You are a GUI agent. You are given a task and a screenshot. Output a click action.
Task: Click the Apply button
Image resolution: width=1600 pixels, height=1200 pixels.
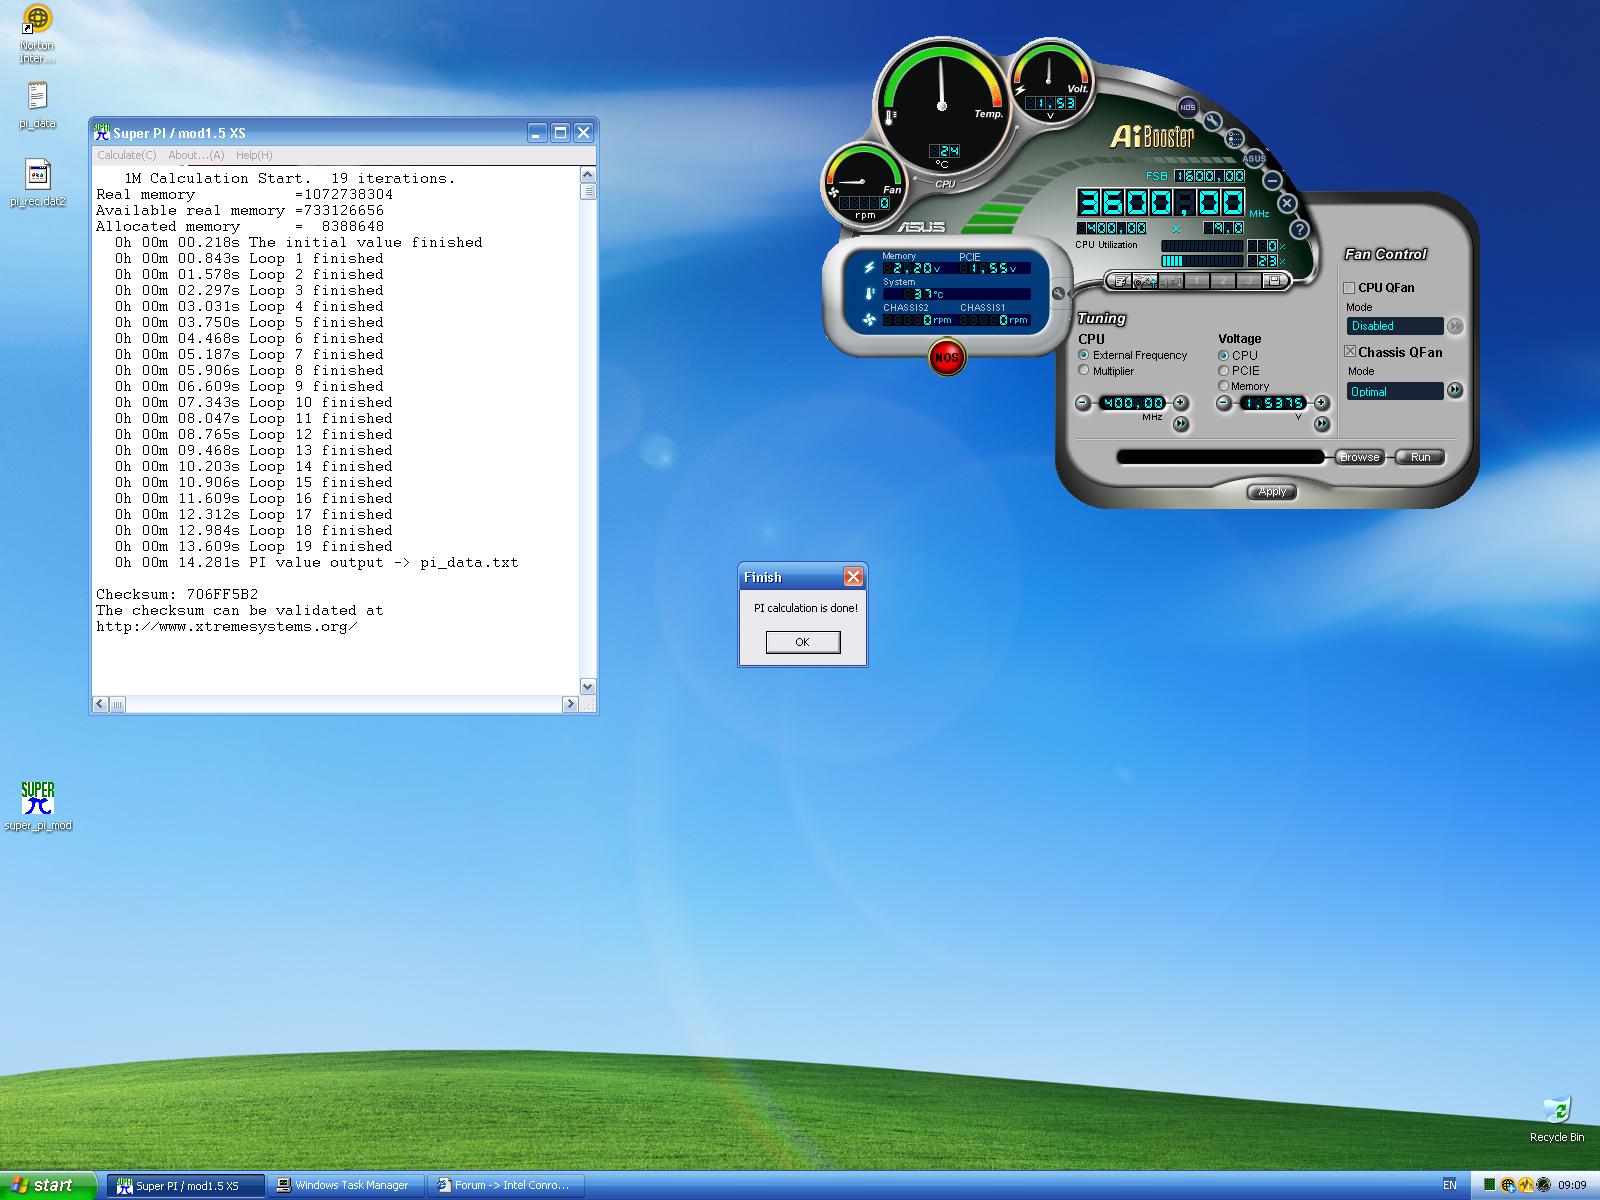click(1272, 491)
